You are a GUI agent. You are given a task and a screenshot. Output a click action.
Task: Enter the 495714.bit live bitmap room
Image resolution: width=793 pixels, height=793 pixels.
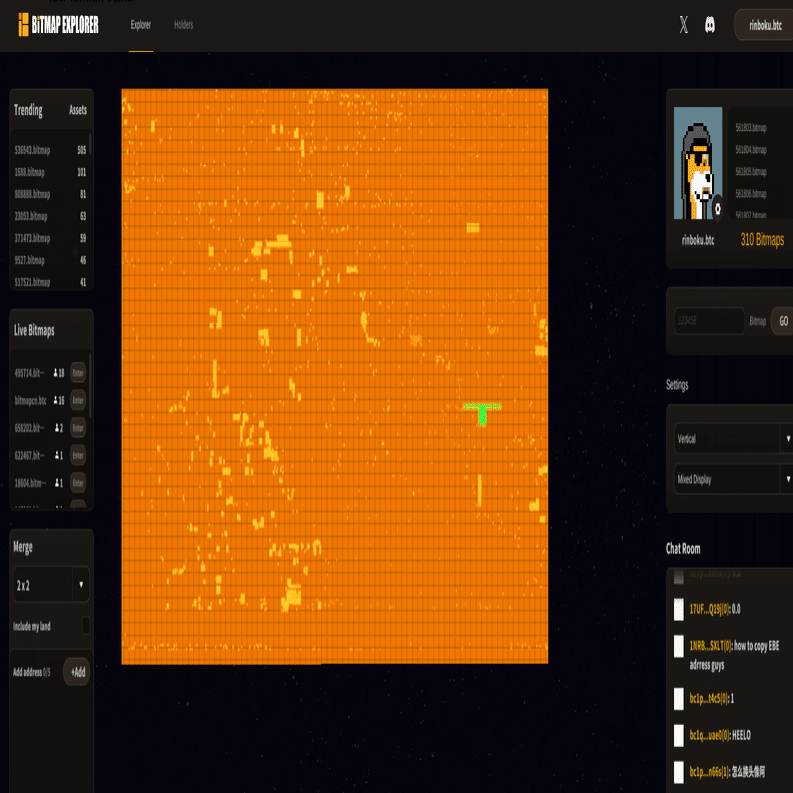click(x=78, y=373)
